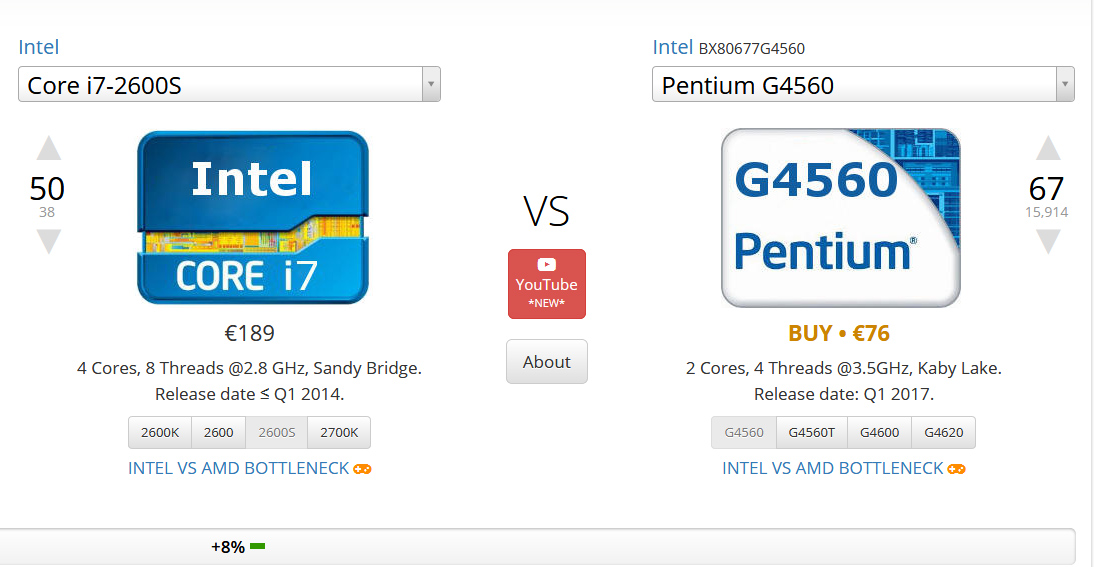Switch right CPU to G4560T

(811, 433)
